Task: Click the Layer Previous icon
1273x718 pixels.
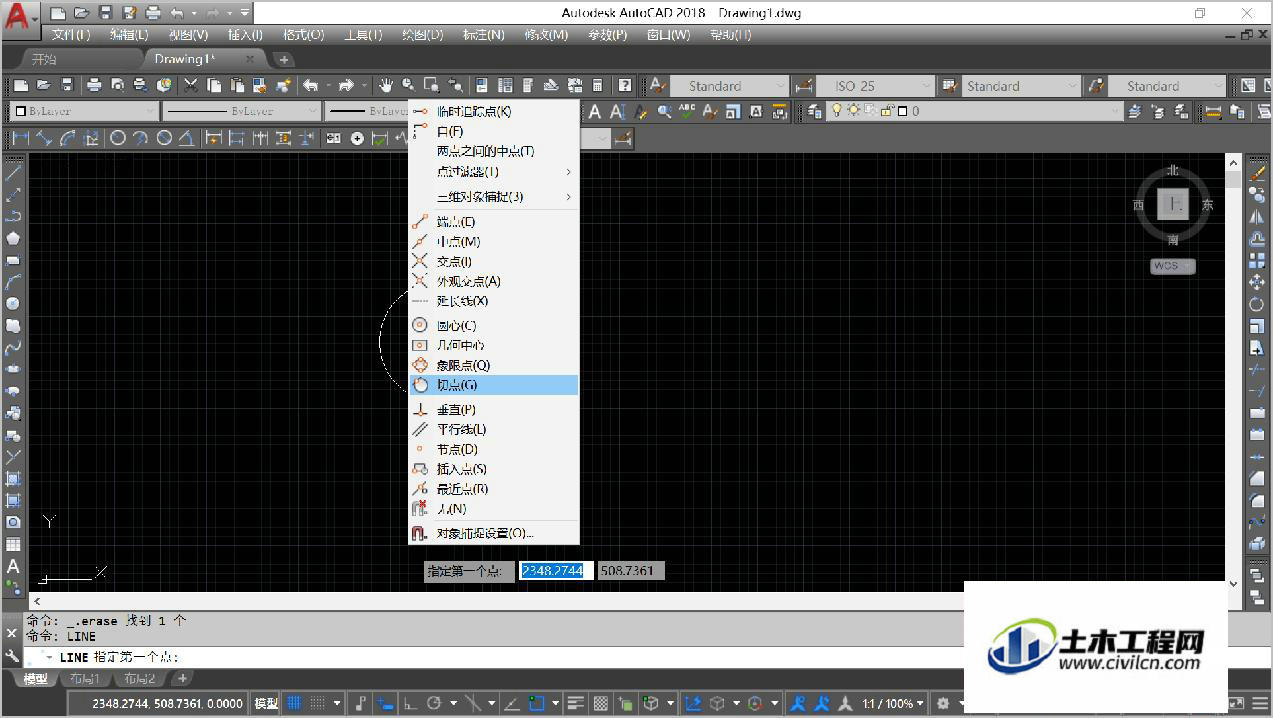Action: (1157, 112)
